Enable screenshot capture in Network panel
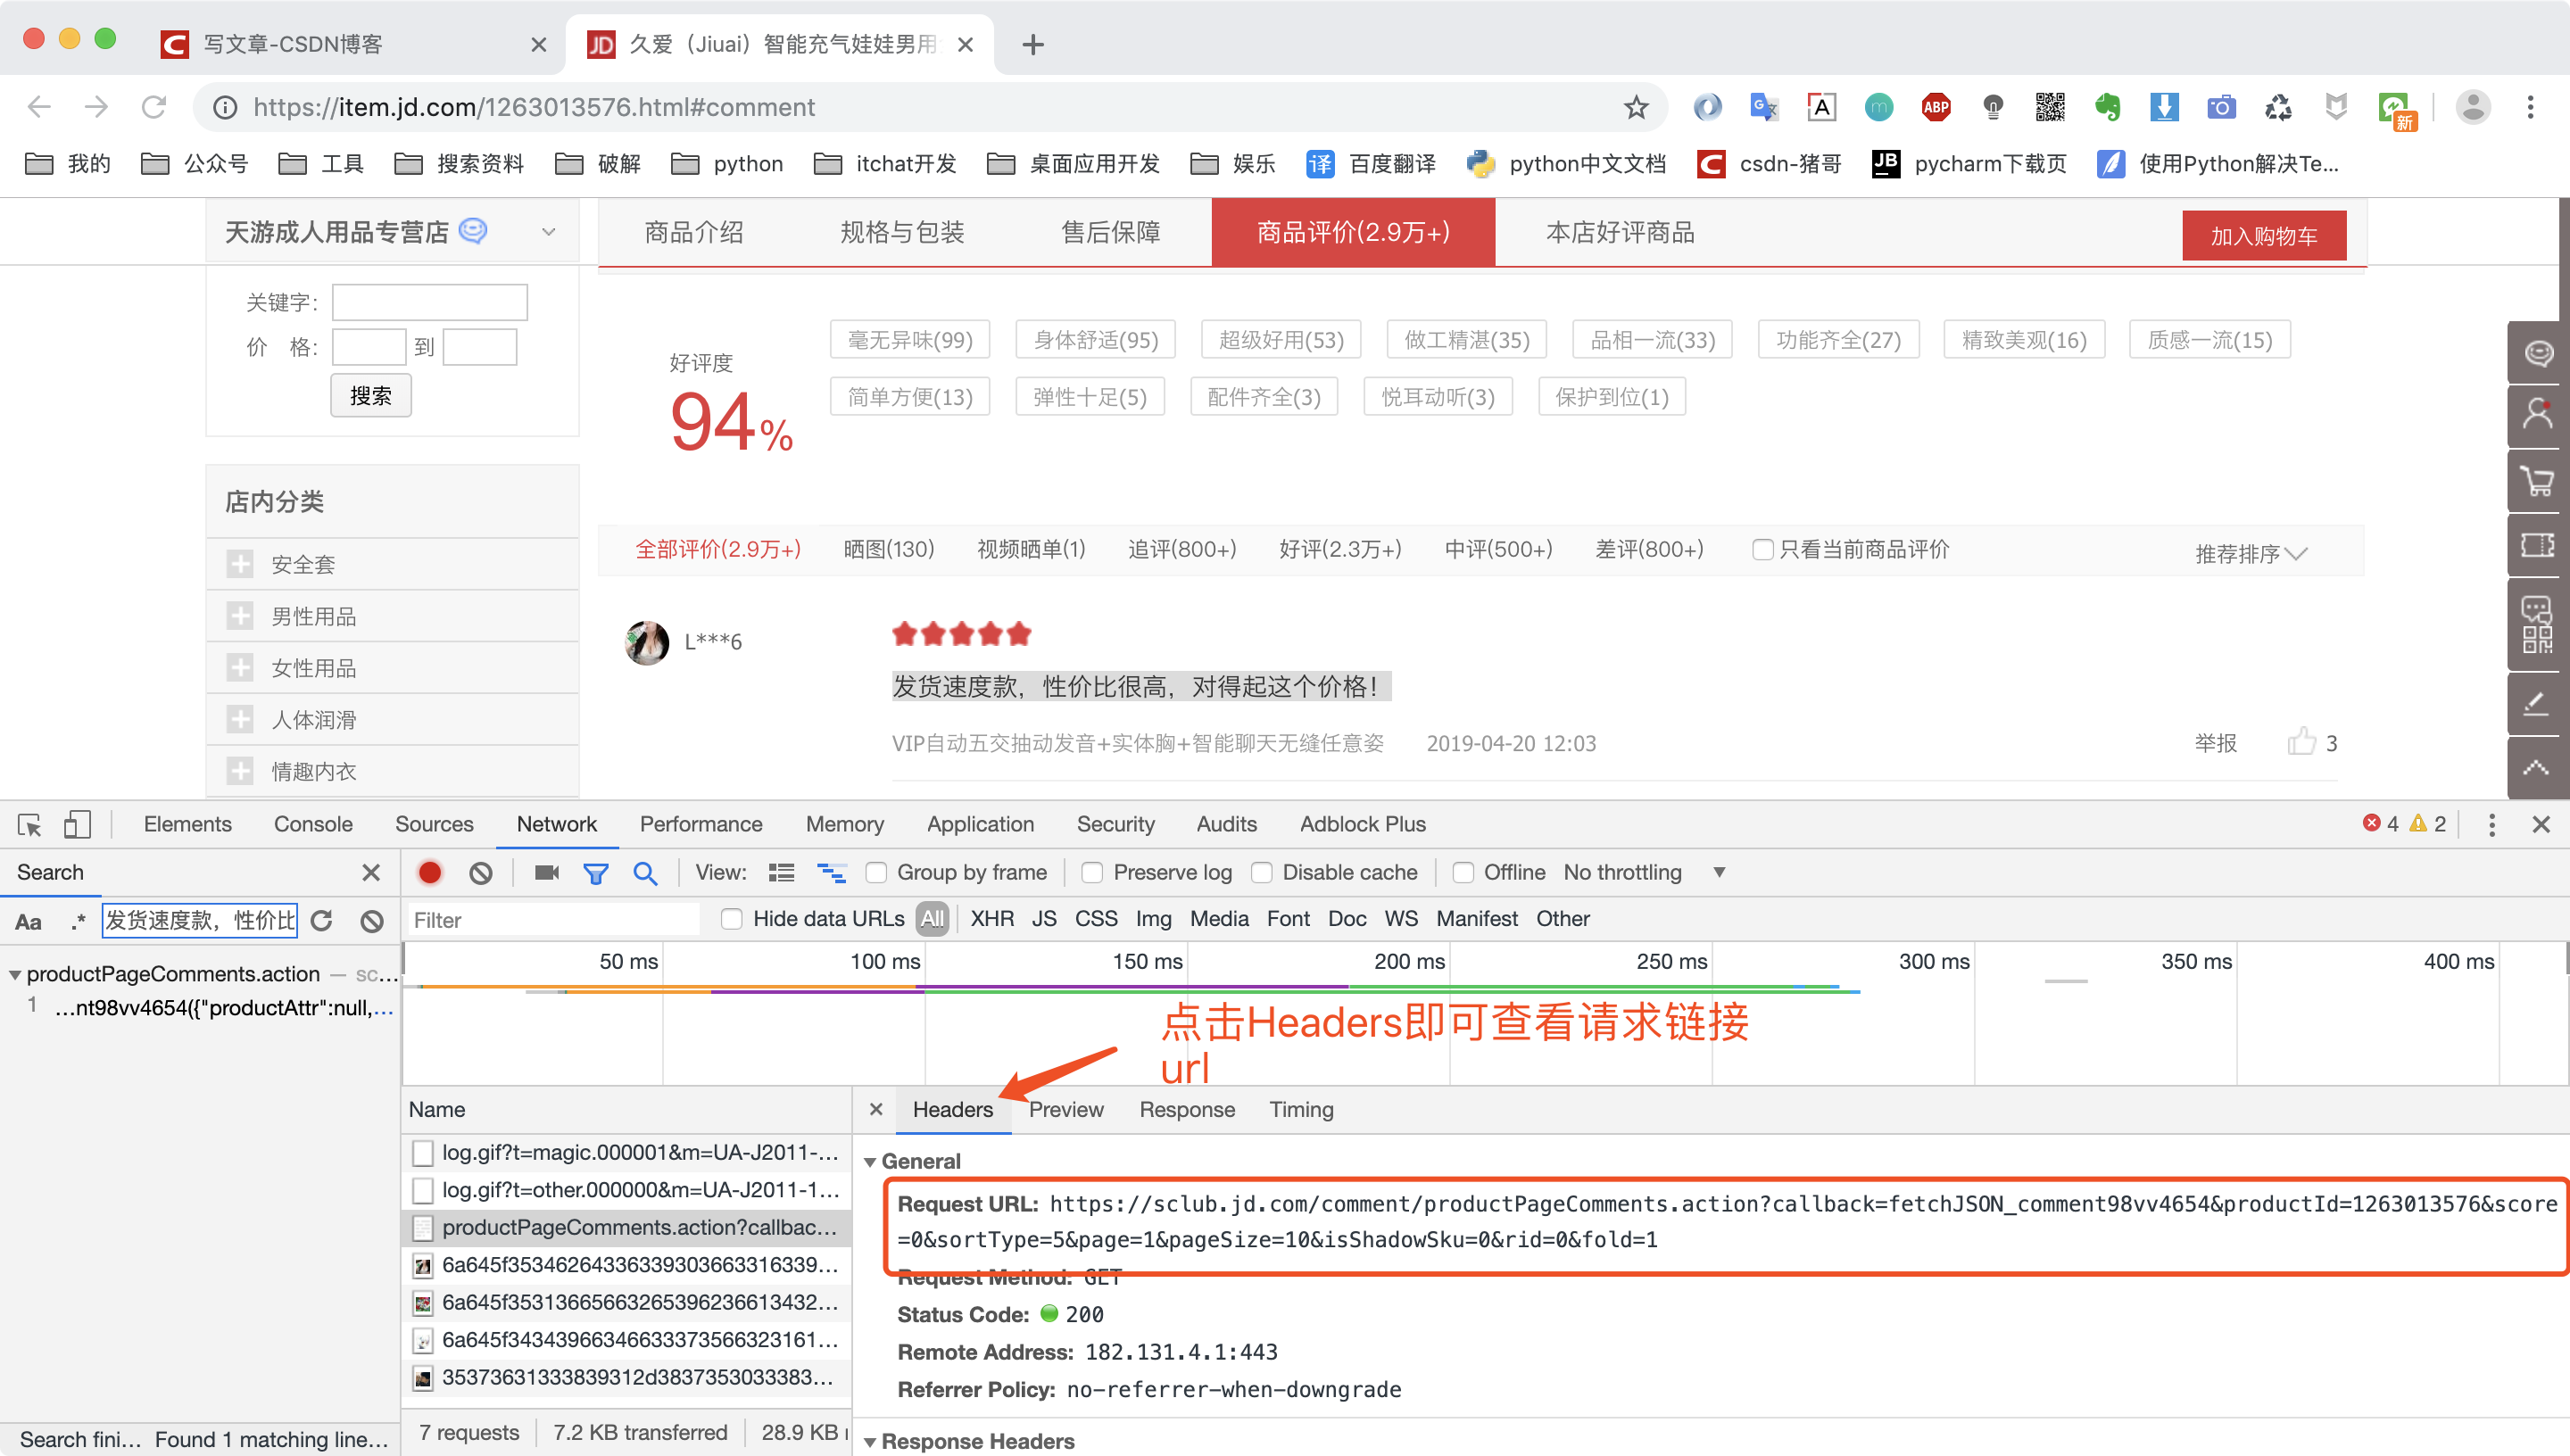 click(x=546, y=872)
